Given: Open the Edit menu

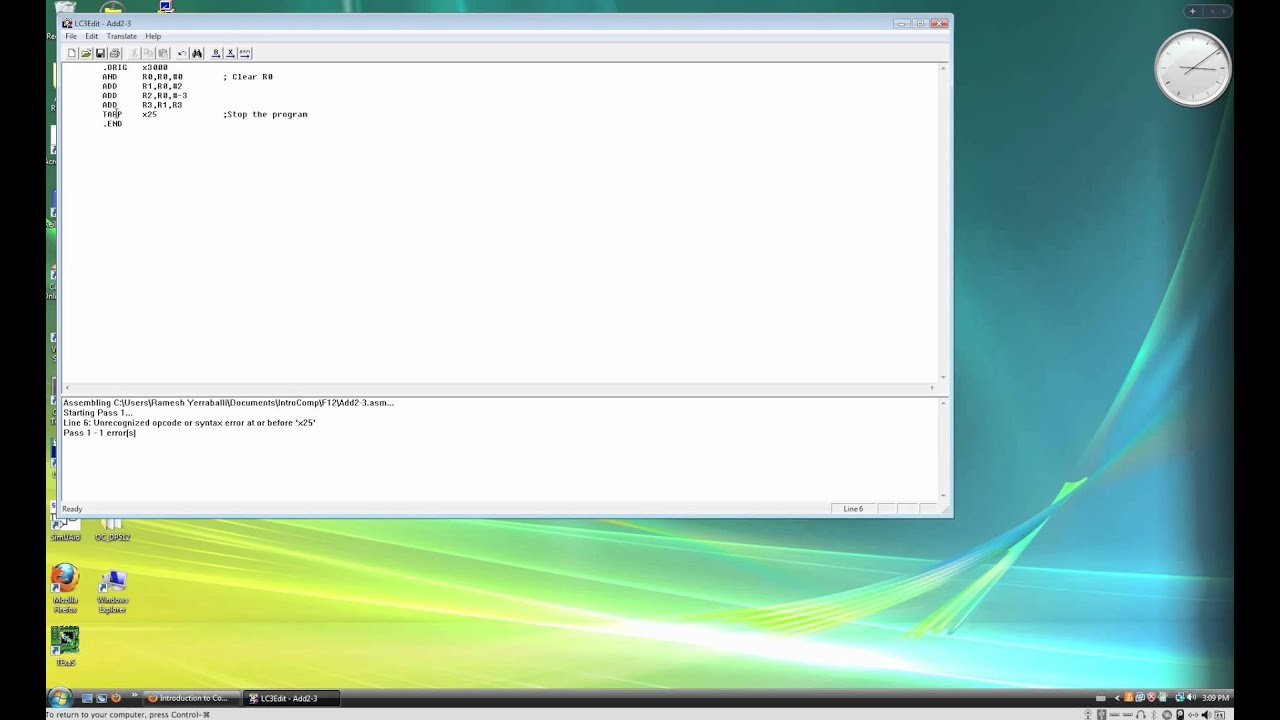Looking at the screenshot, I should click(x=91, y=36).
